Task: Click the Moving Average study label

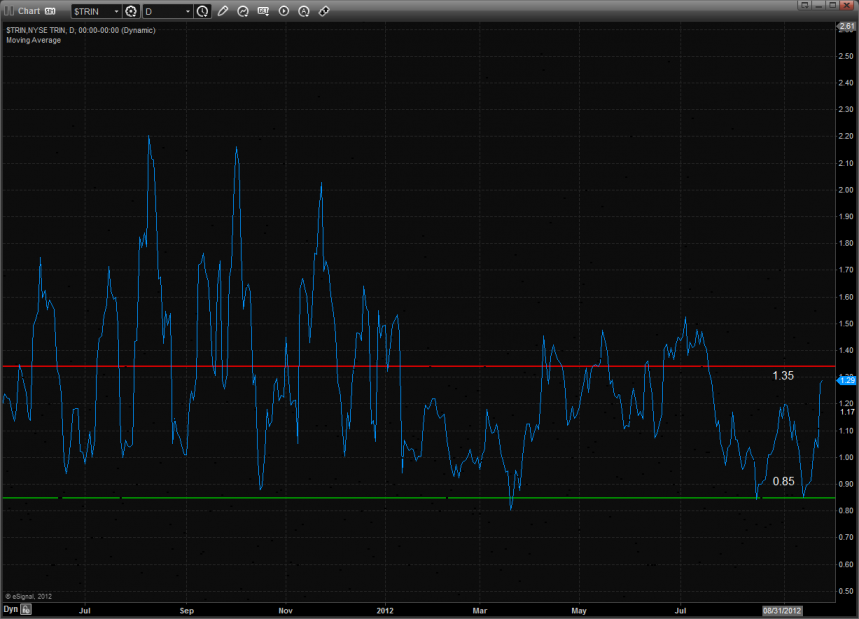Action: [33, 40]
